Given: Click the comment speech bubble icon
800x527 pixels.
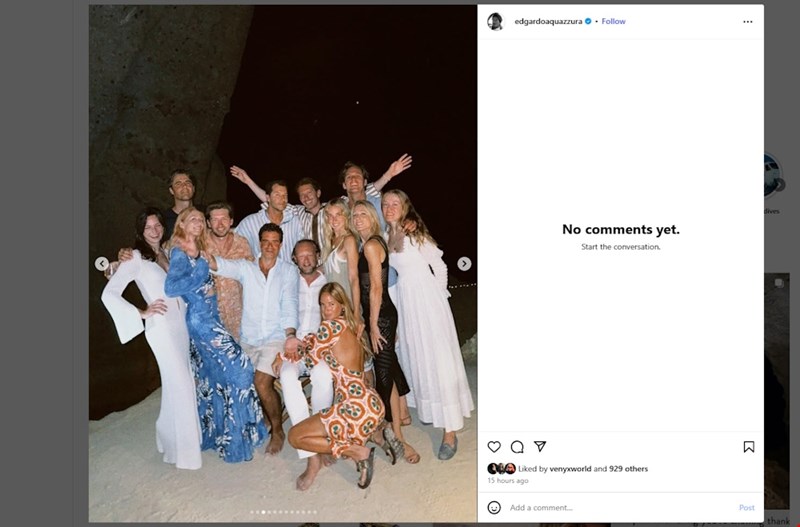Looking at the screenshot, I should point(517,447).
